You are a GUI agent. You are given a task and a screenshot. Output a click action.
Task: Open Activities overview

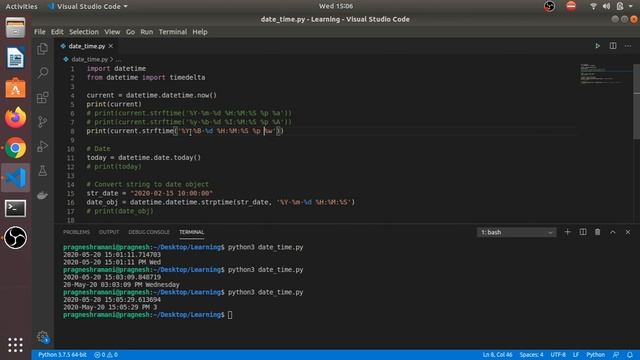(21, 6)
